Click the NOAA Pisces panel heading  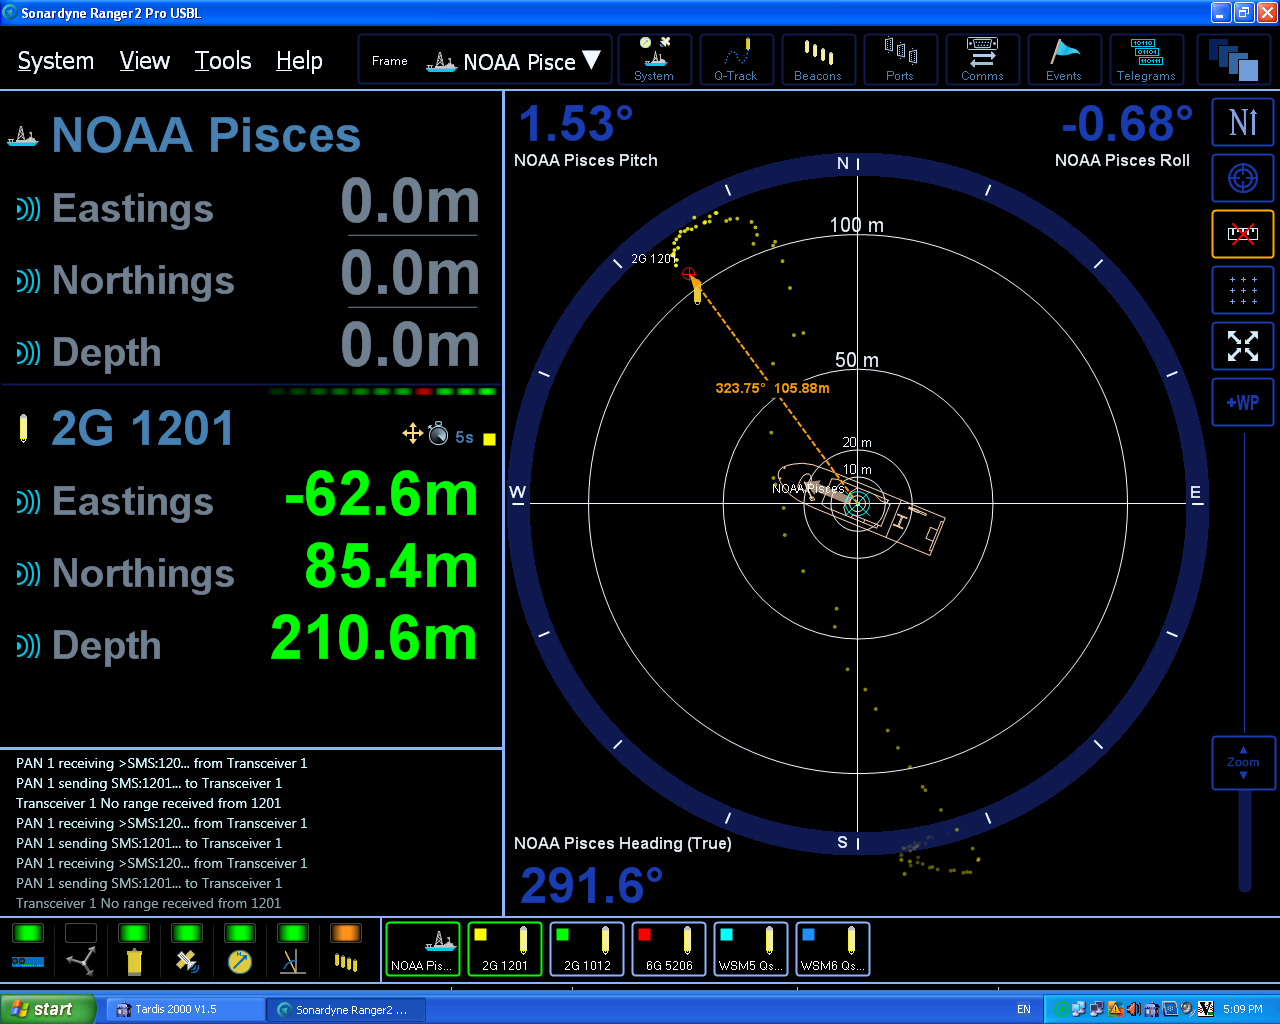[x=205, y=135]
